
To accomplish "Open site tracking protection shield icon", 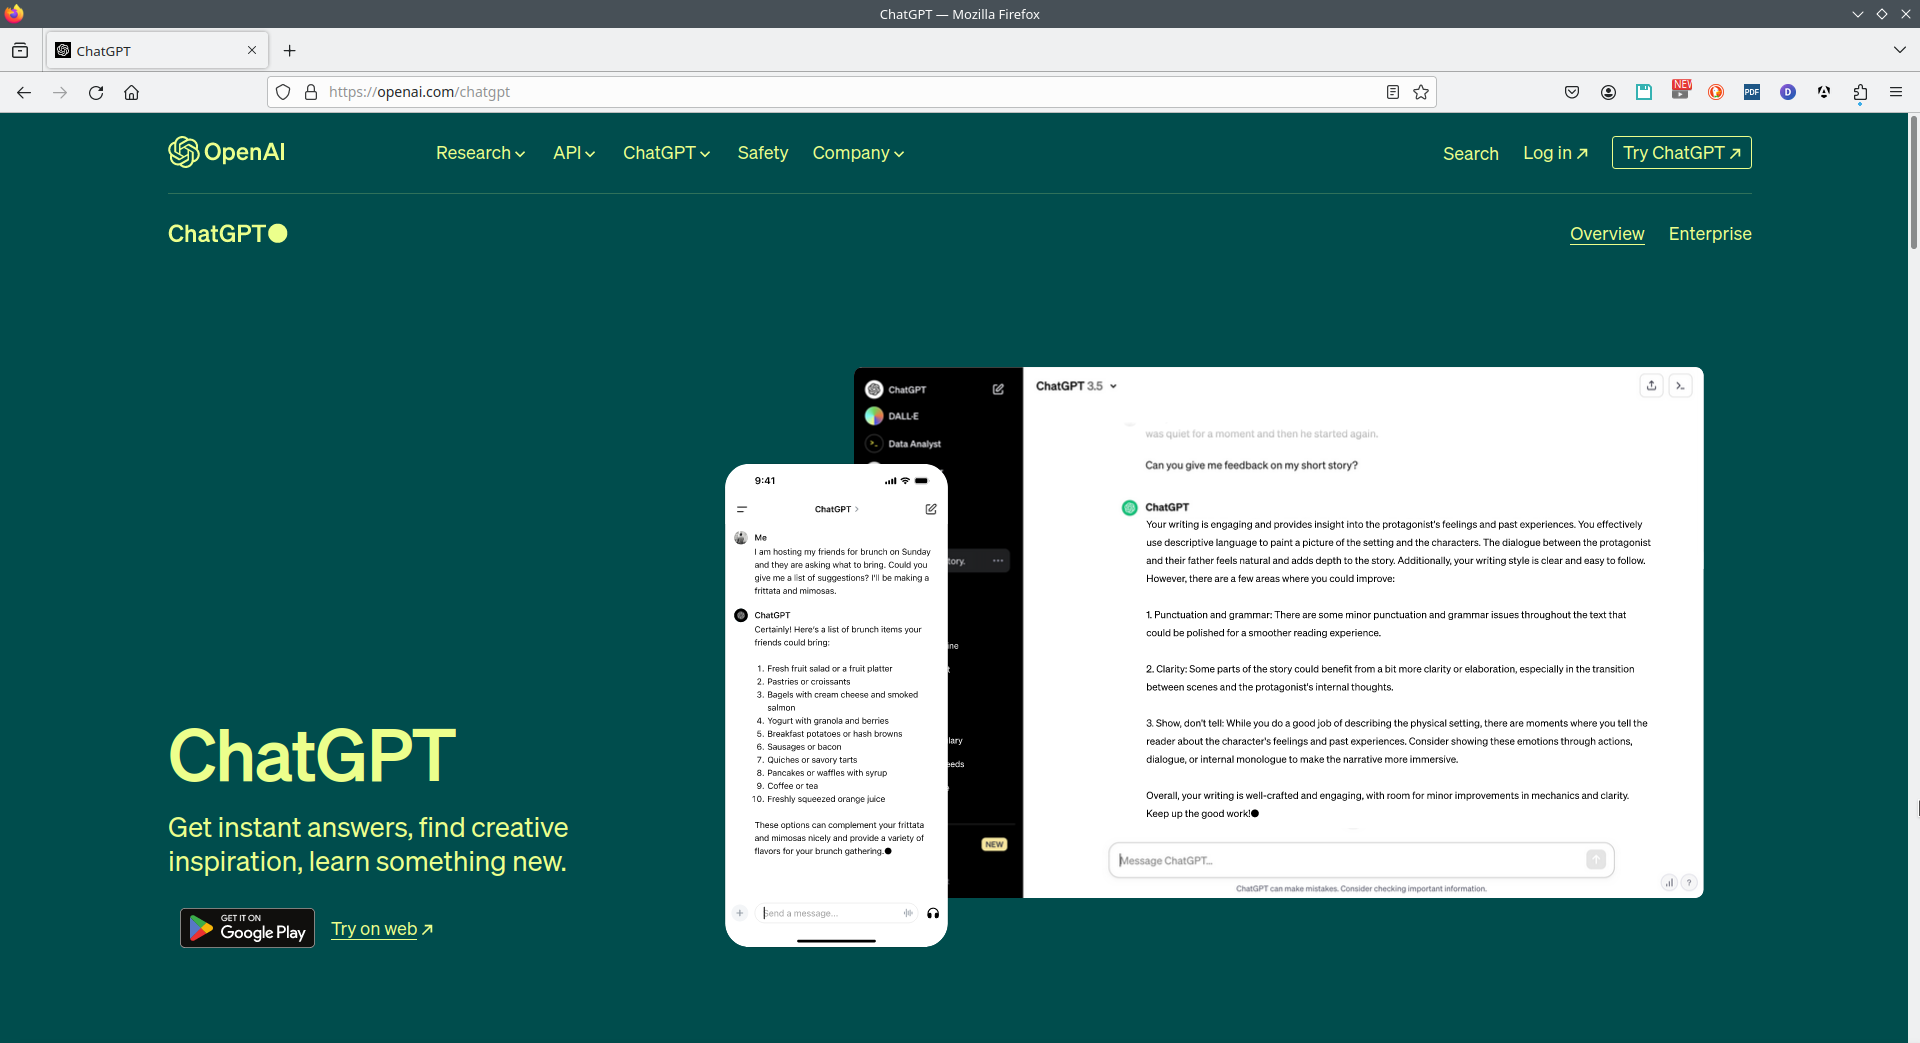I will (283, 92).
